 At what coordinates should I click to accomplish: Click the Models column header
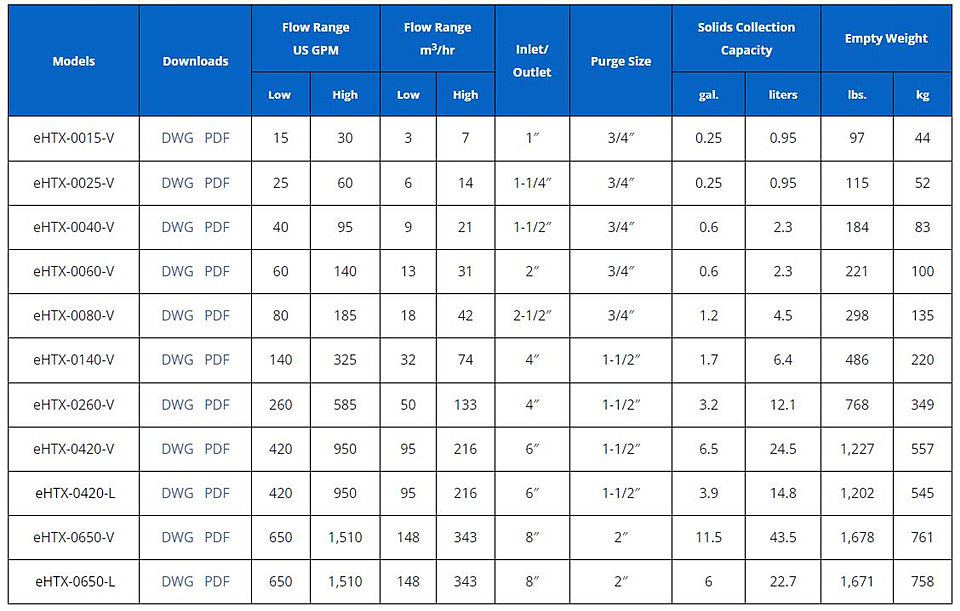coord(73,61)
